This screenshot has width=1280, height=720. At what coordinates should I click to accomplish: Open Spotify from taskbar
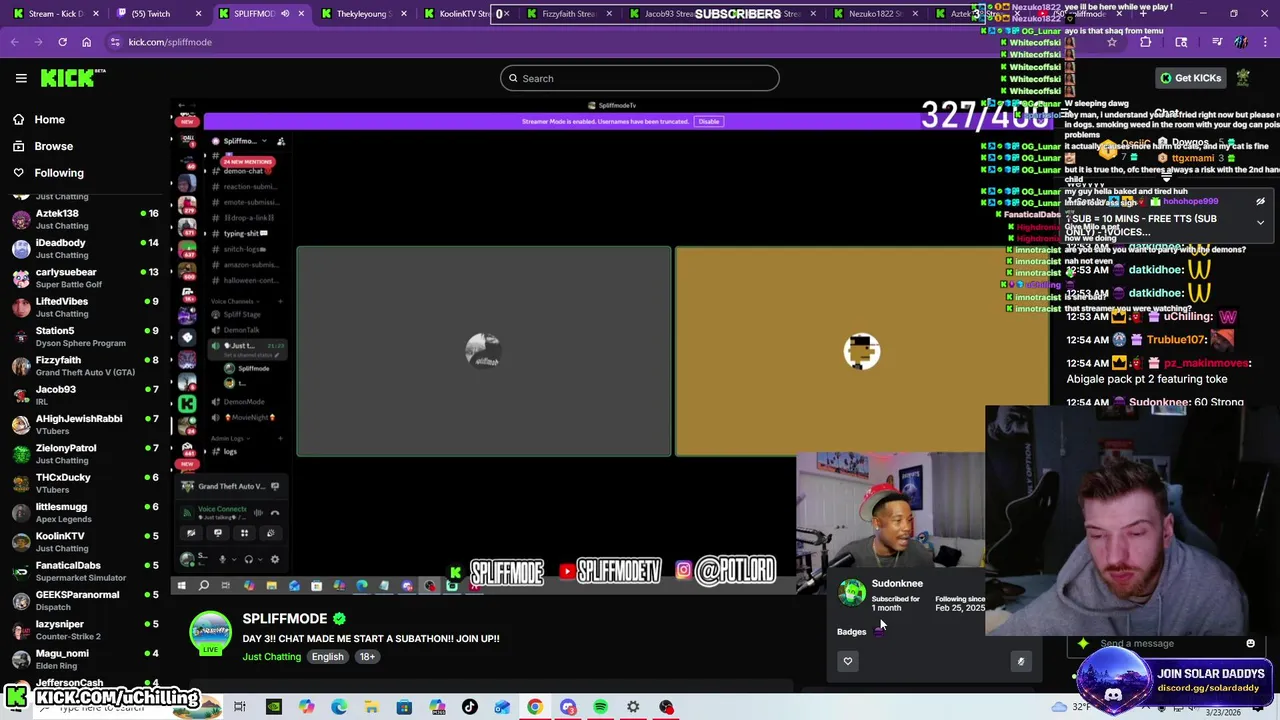(600, 707)
